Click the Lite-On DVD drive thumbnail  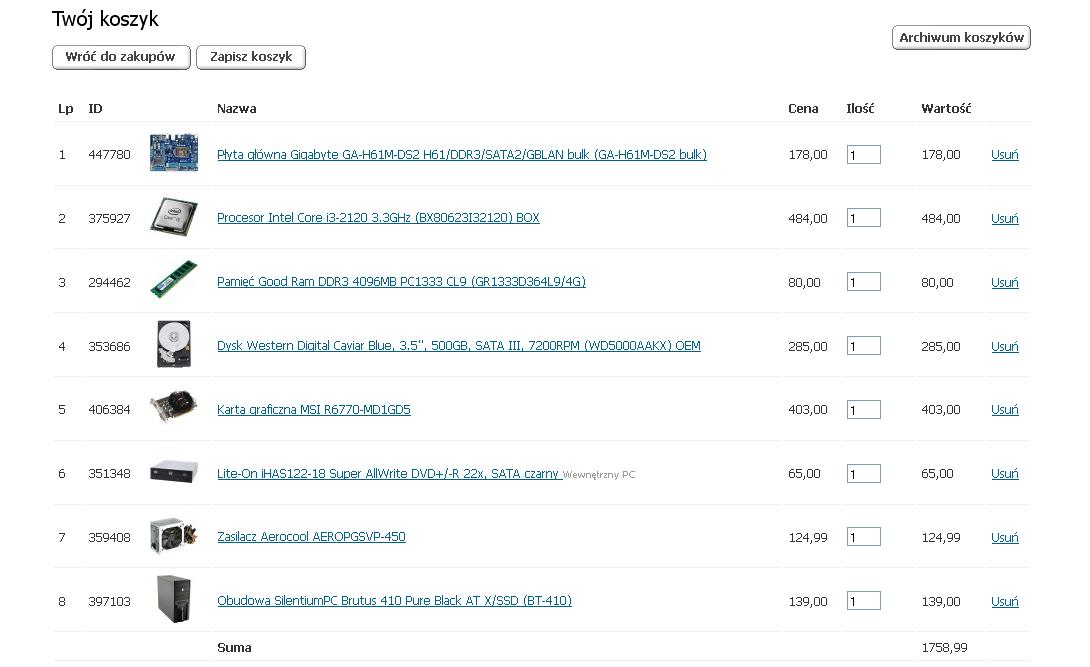point(174,472)
